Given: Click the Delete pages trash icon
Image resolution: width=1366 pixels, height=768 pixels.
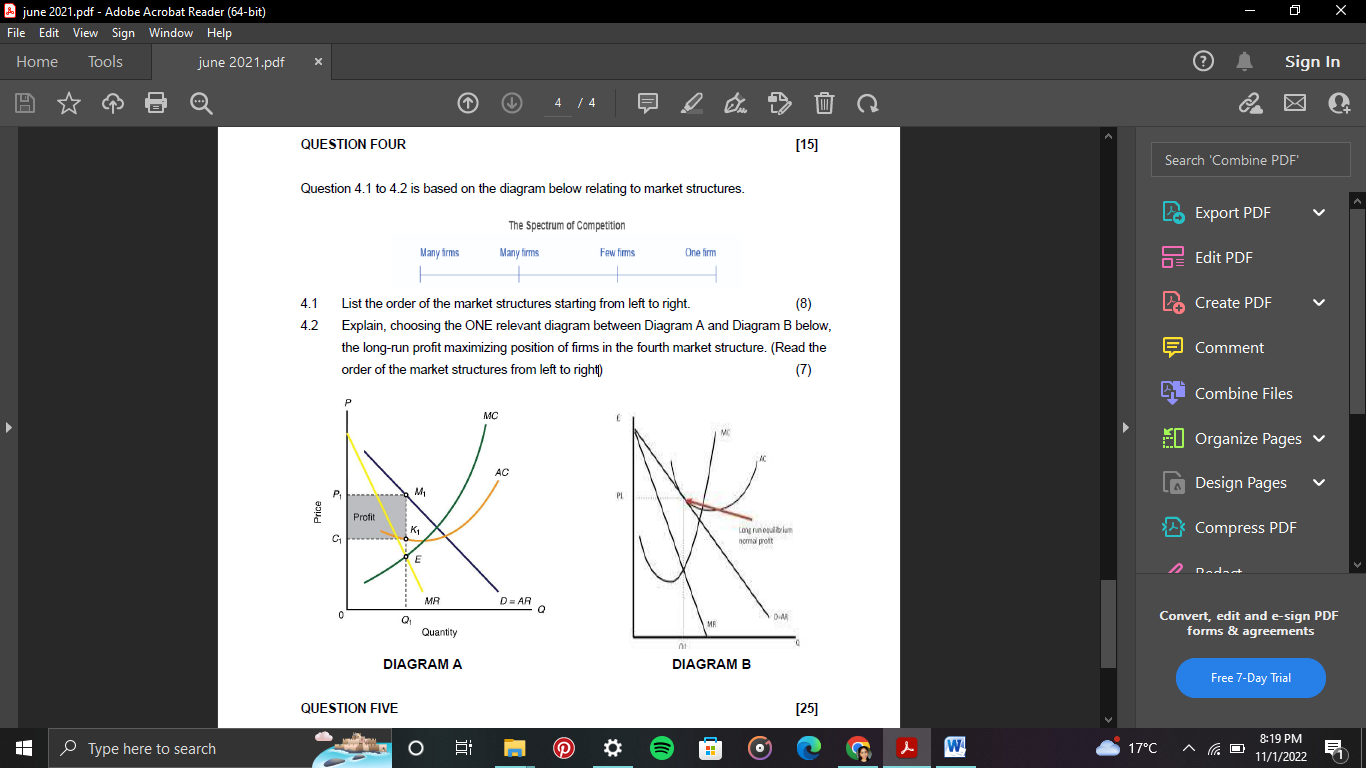Looking at the screenshot, I should point(823,103).
